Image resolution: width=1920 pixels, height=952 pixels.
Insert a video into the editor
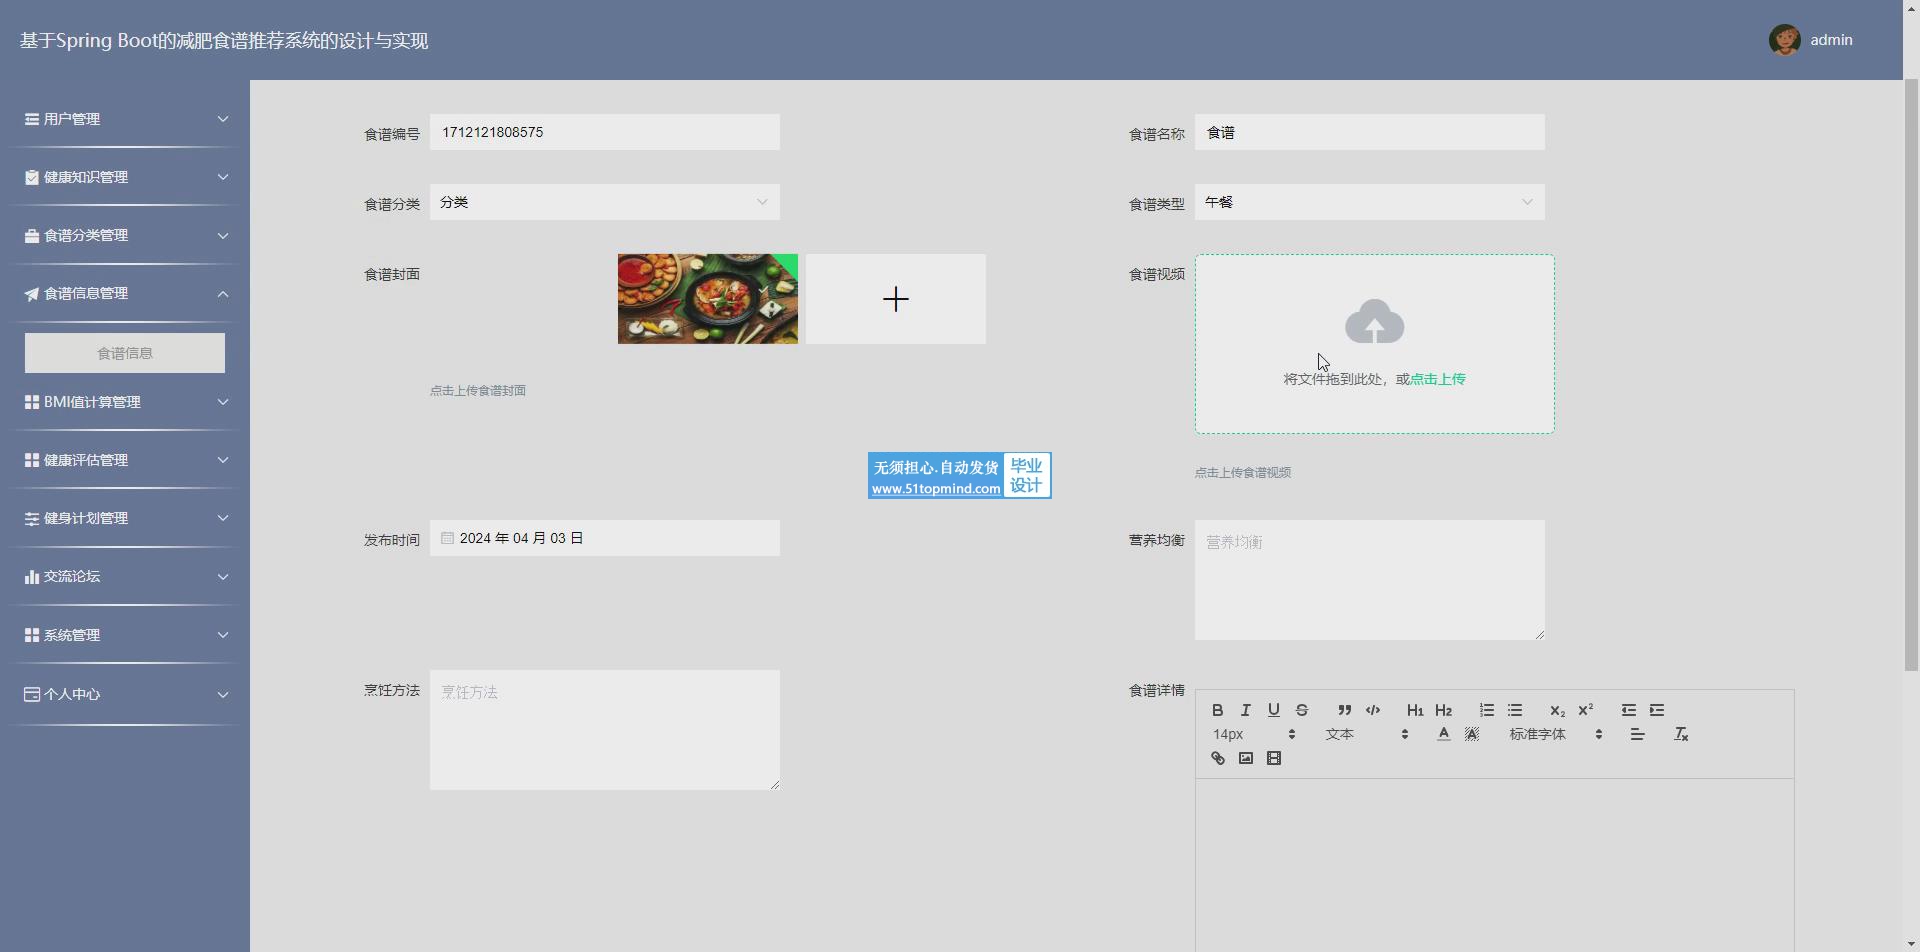click(x=1273, y=758)
